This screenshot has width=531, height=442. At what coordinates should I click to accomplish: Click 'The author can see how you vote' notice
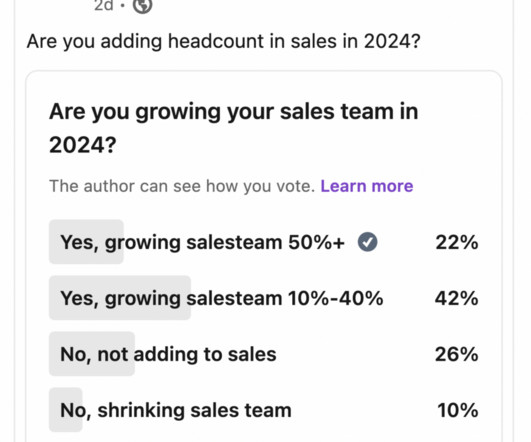[182, 186]
